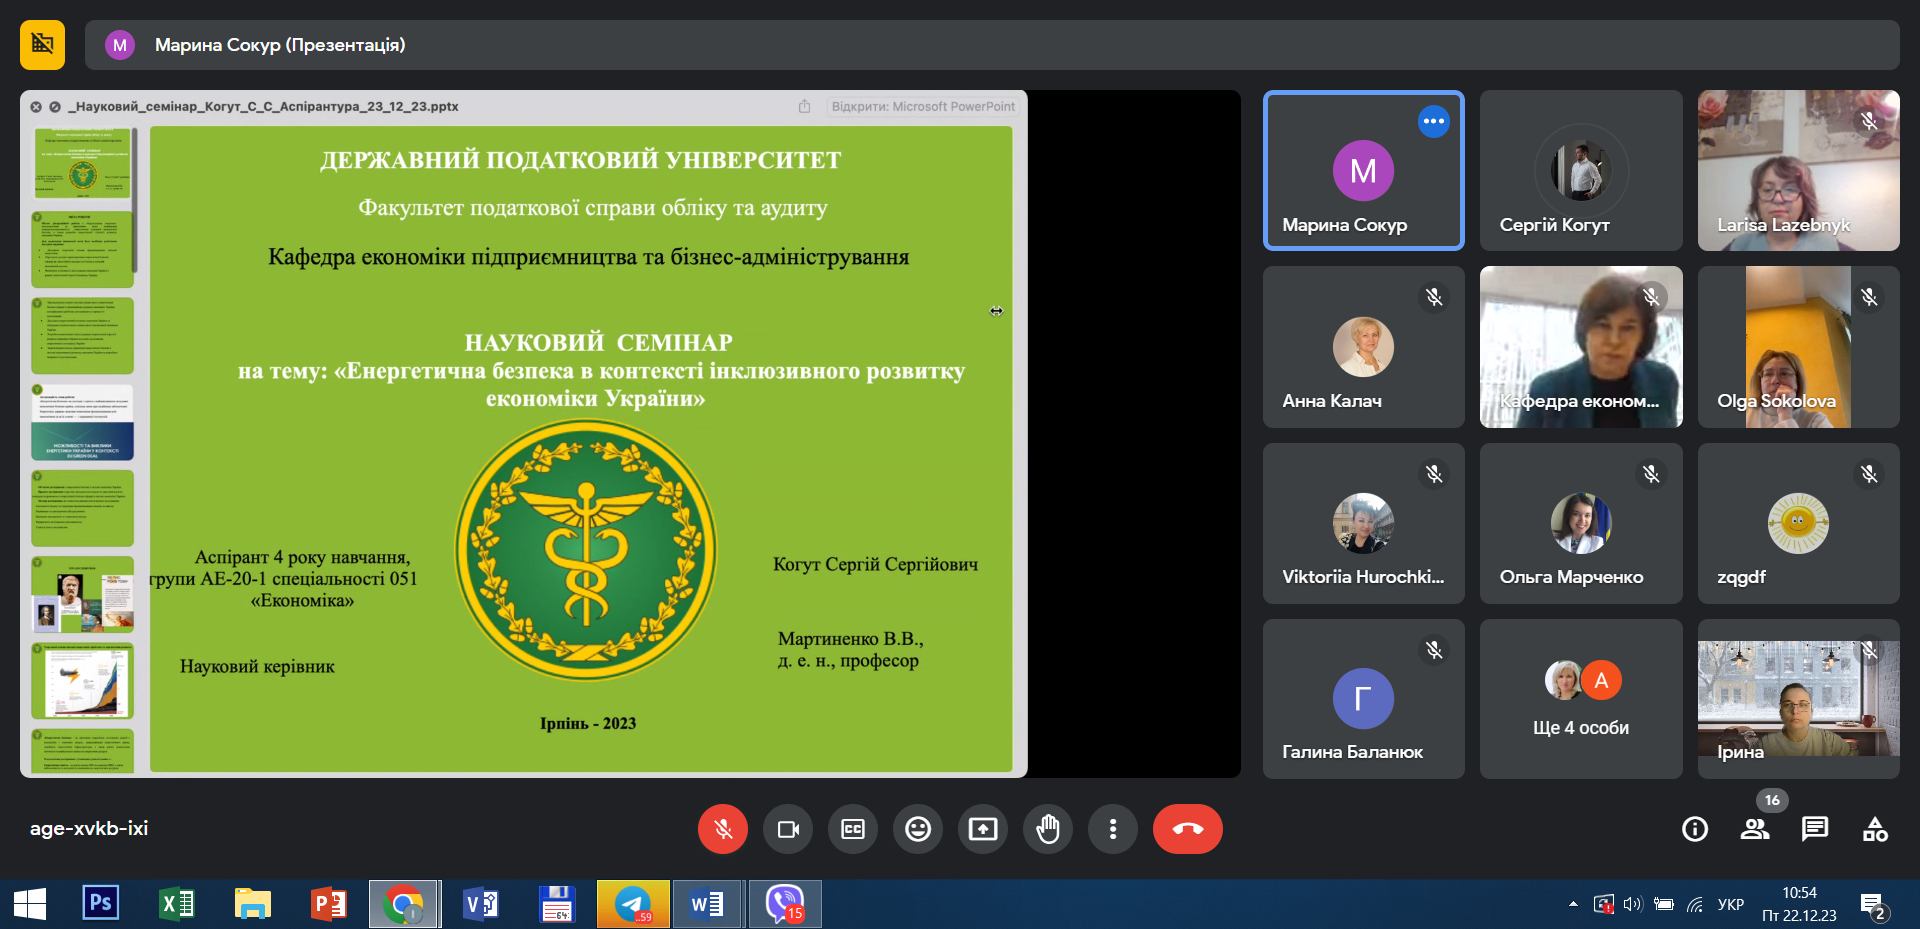1920x929 pixels.
Task: Open network Wi-Fi tray icon
Action: (x=1695, y=905)
